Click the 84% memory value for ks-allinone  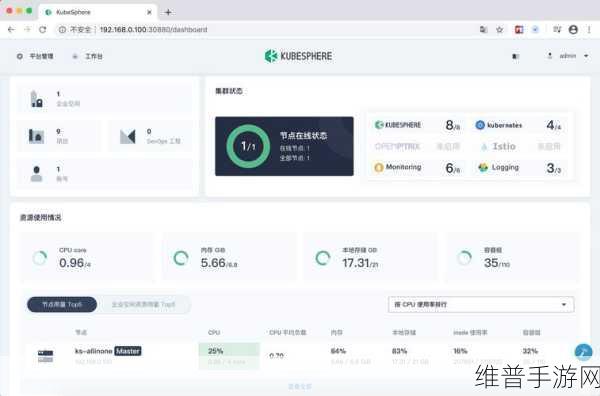click(x=338, y=351)
